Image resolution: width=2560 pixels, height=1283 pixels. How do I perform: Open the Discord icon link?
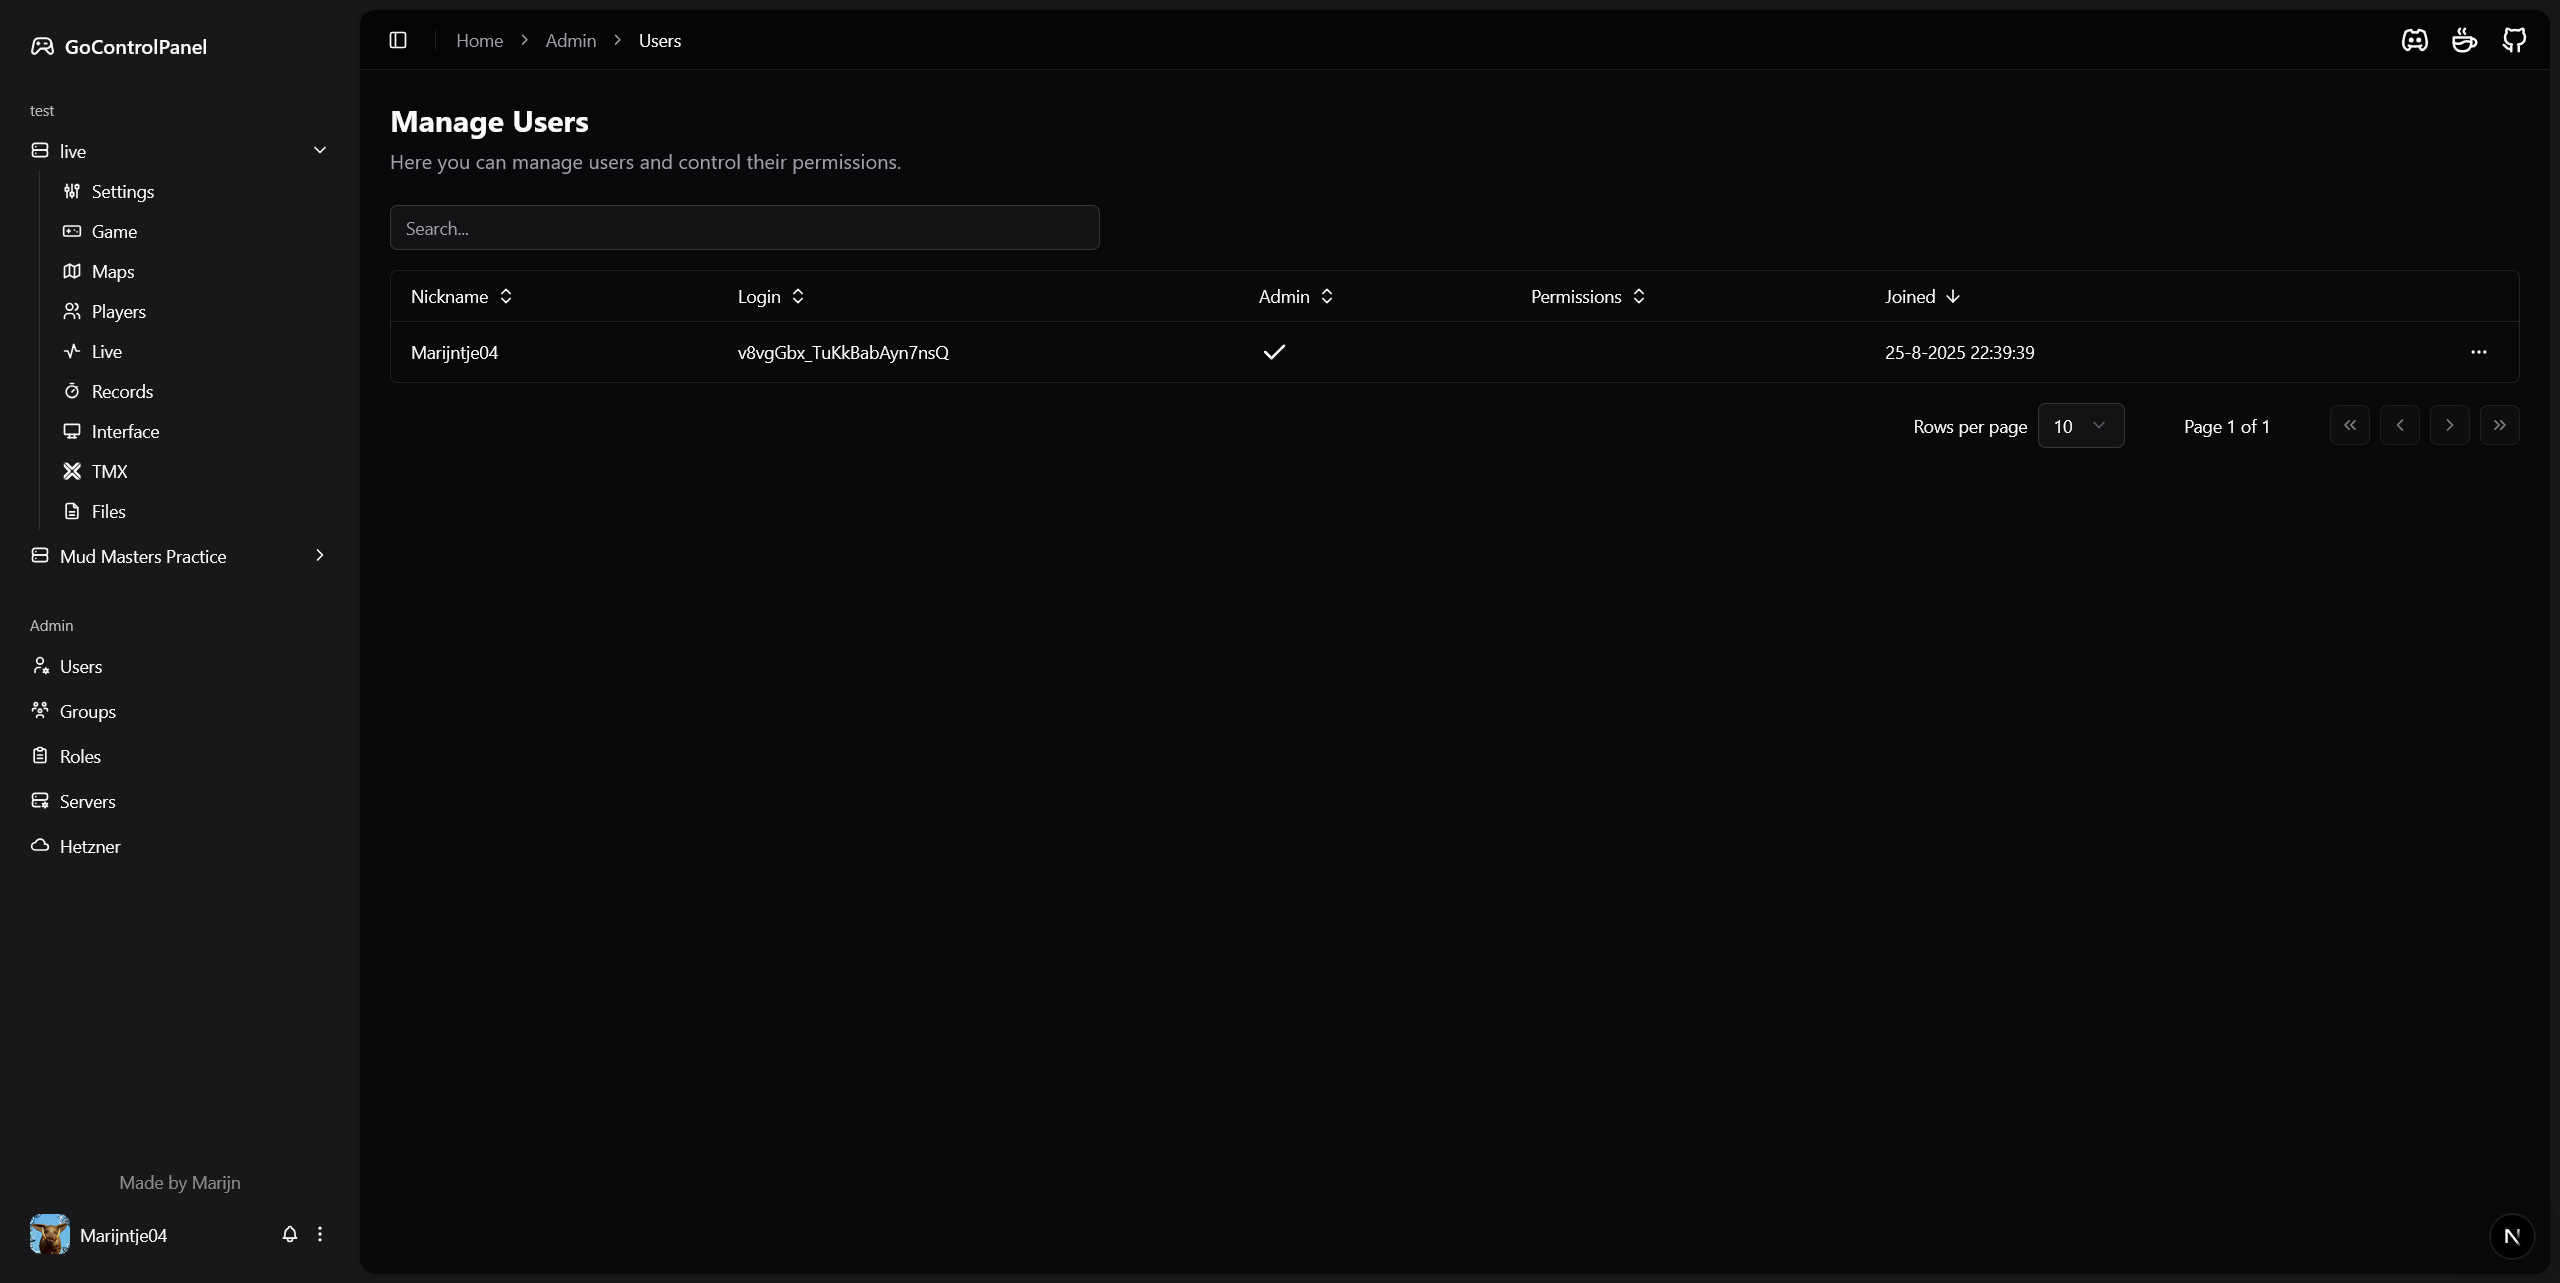(2414, 40)
